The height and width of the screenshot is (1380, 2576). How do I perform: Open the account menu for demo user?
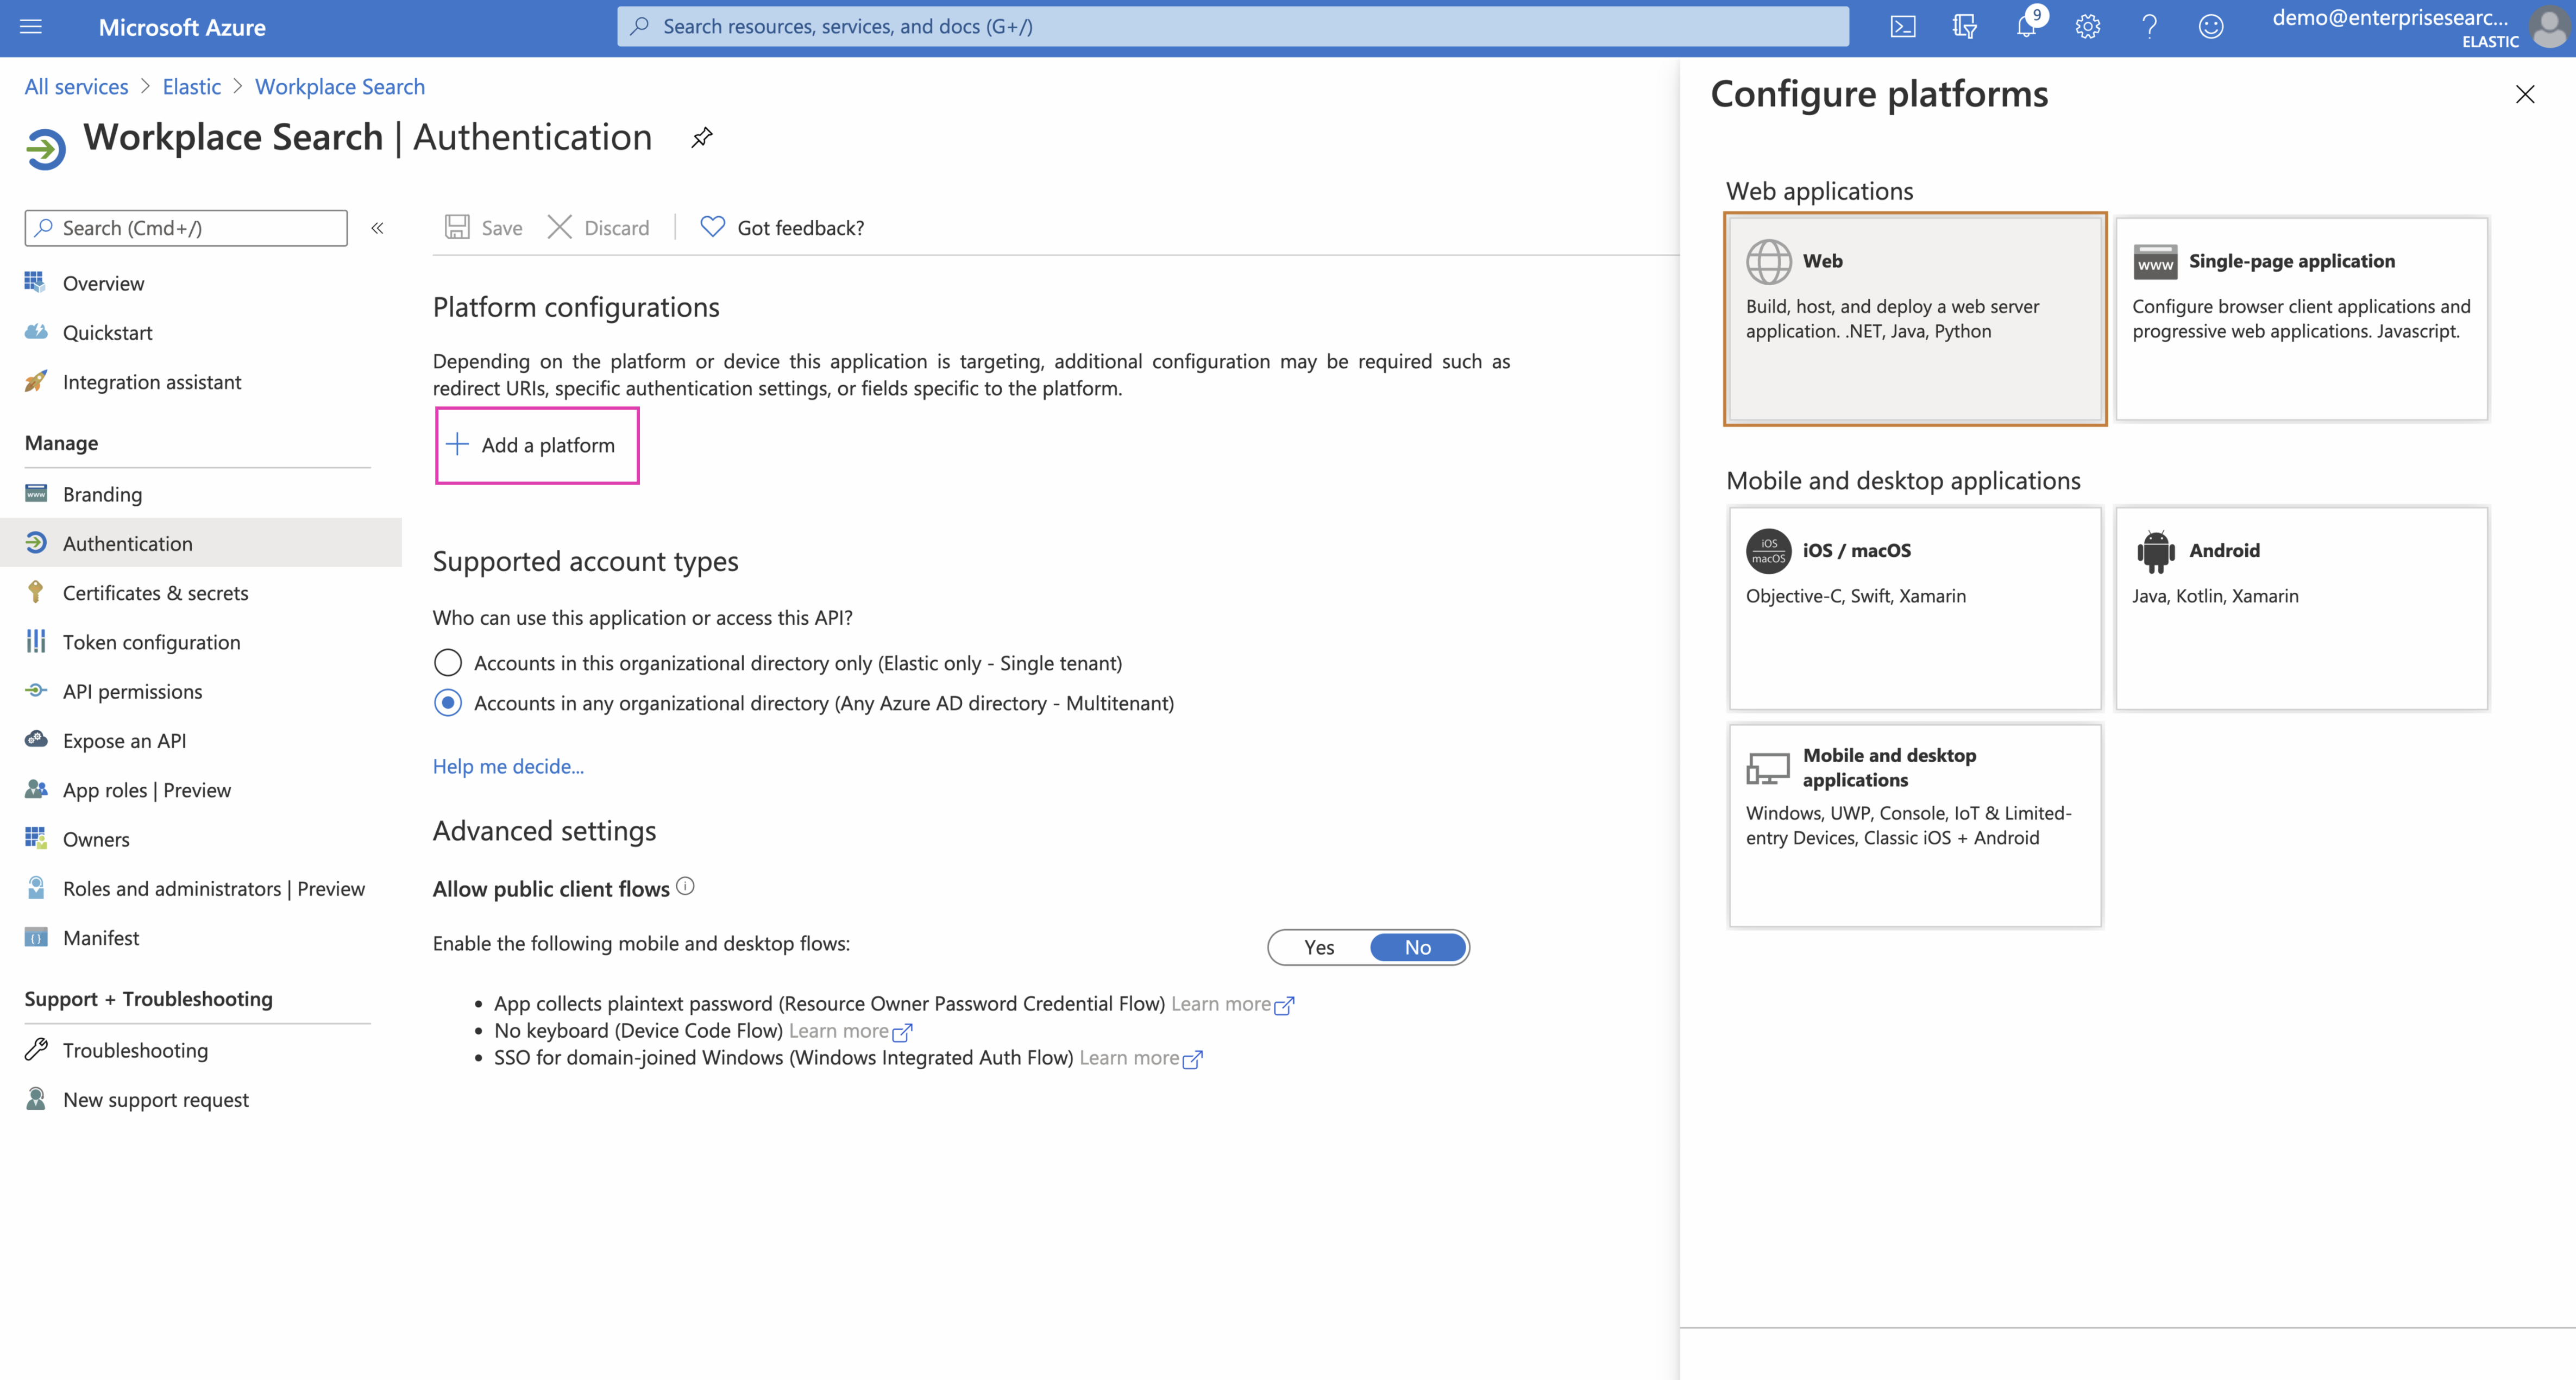[2415, 27]
